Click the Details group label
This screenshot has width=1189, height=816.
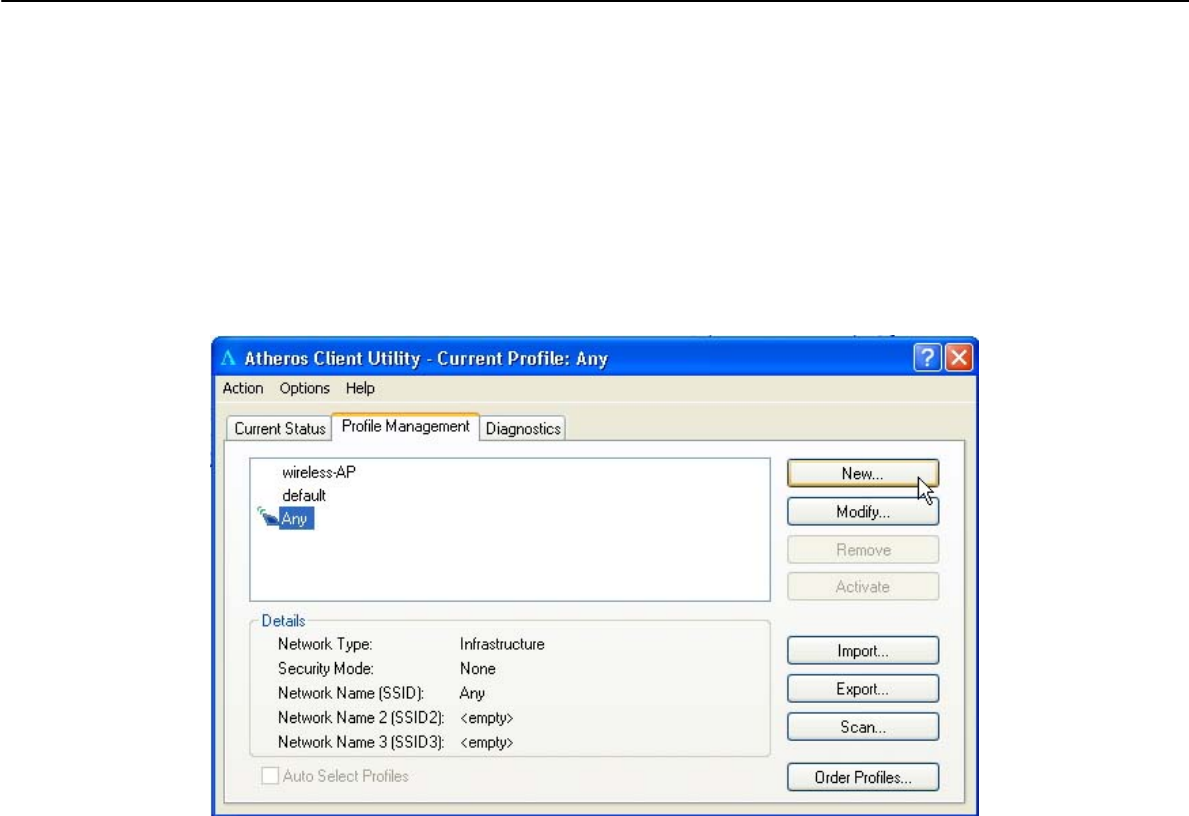283,620
